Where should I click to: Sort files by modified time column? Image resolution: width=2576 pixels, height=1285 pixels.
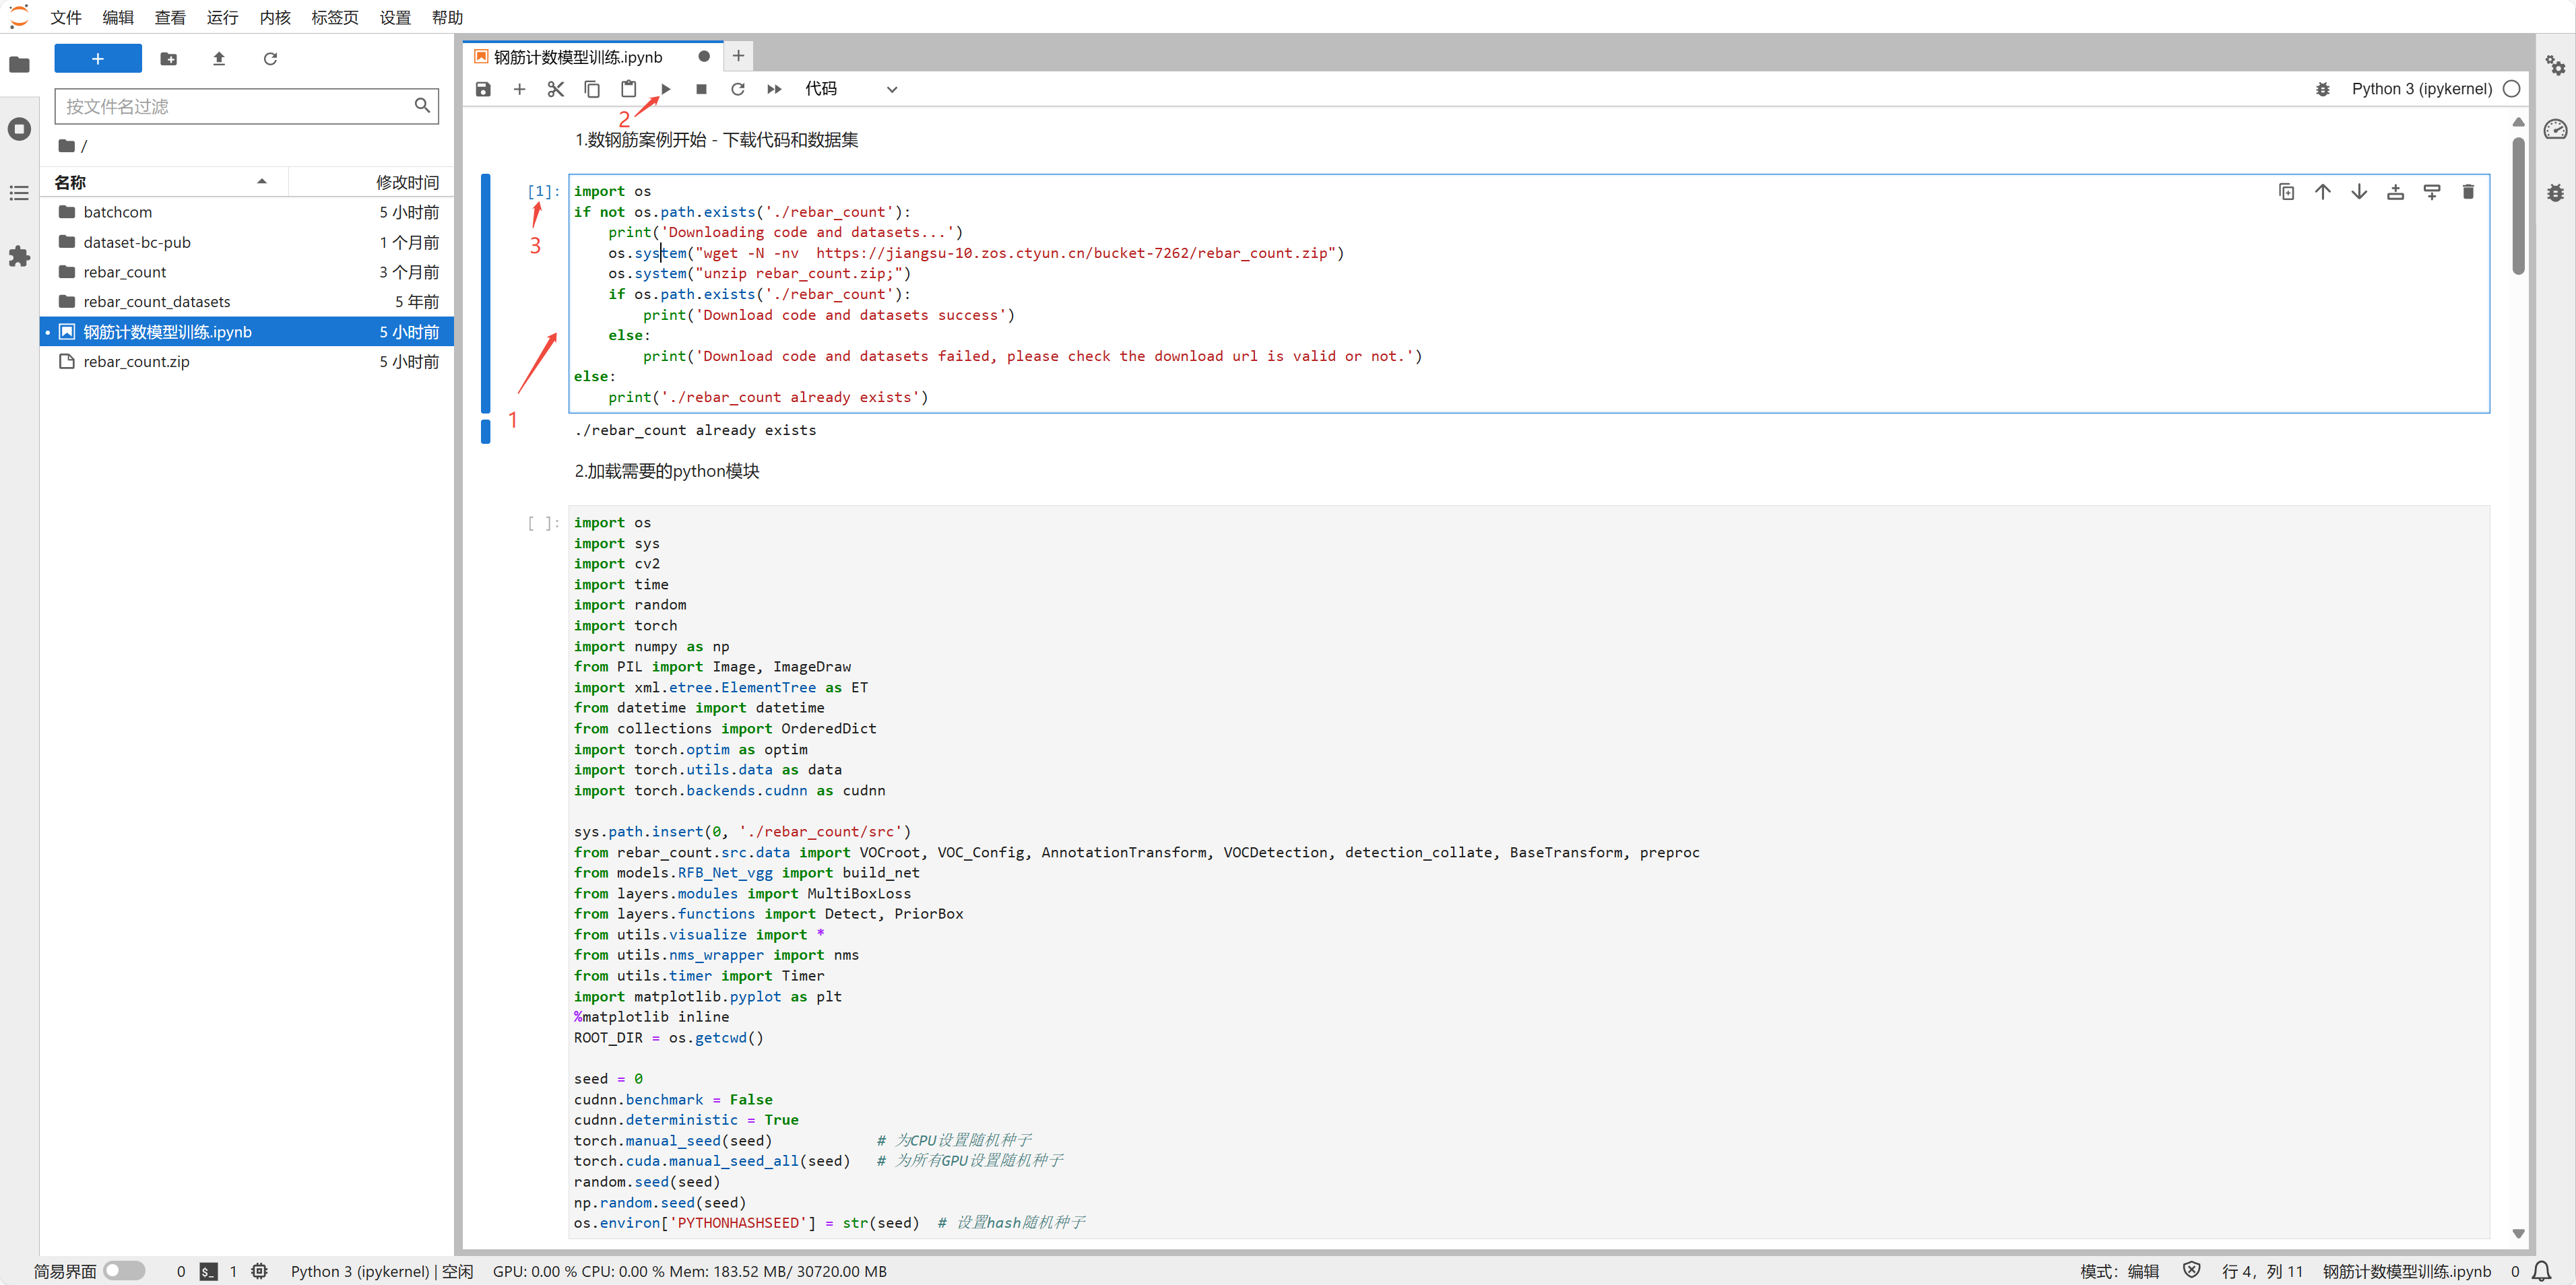pos(371,182)
